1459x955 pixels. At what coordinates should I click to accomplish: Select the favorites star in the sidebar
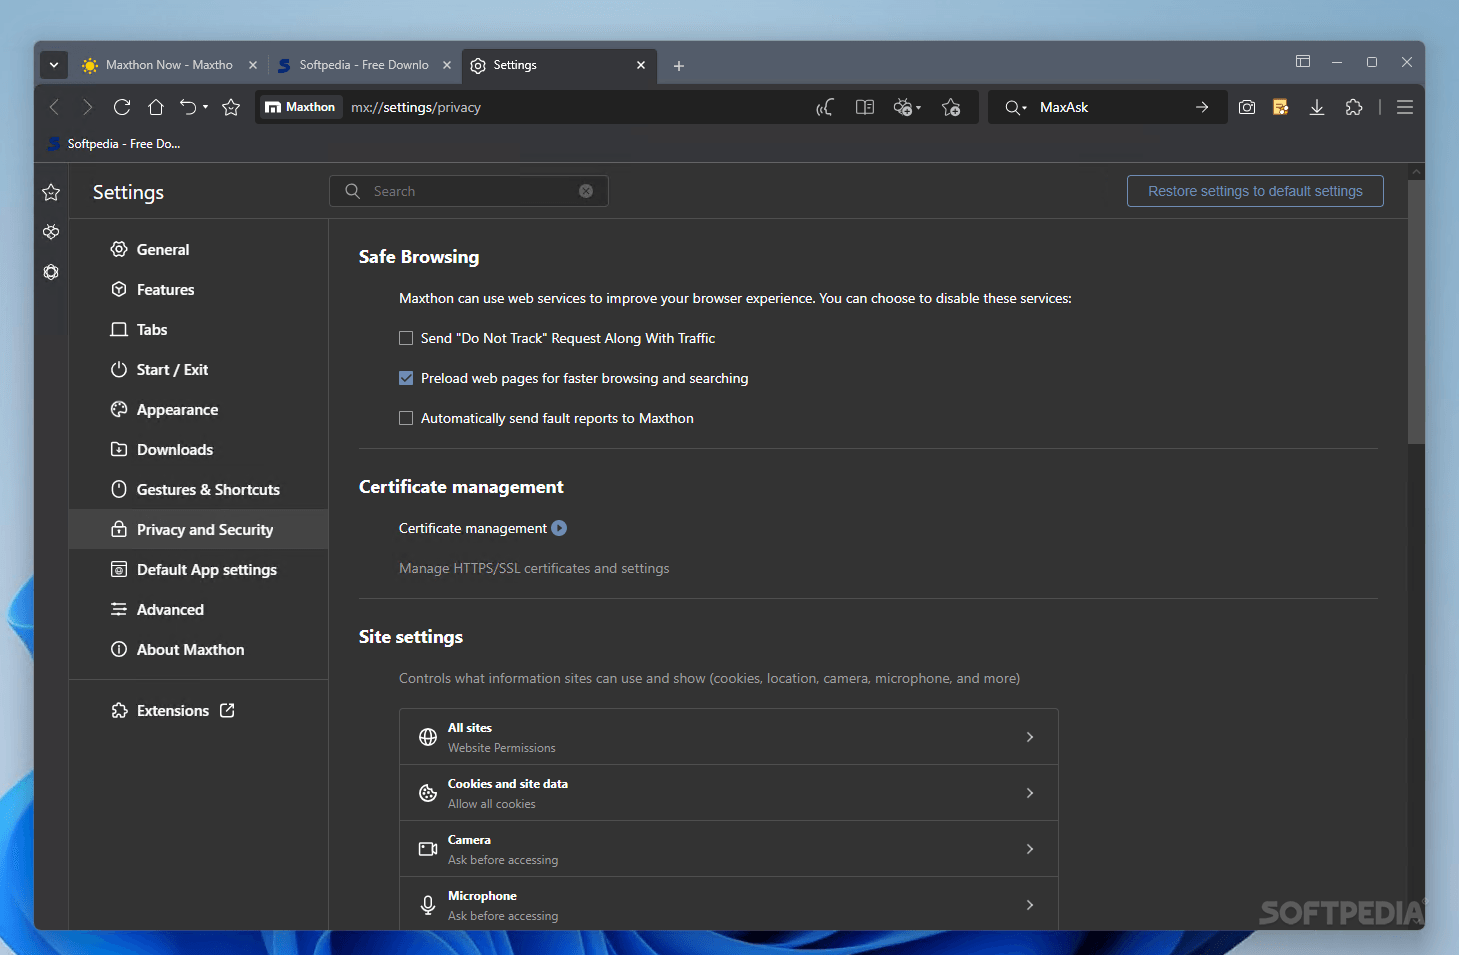50,192
